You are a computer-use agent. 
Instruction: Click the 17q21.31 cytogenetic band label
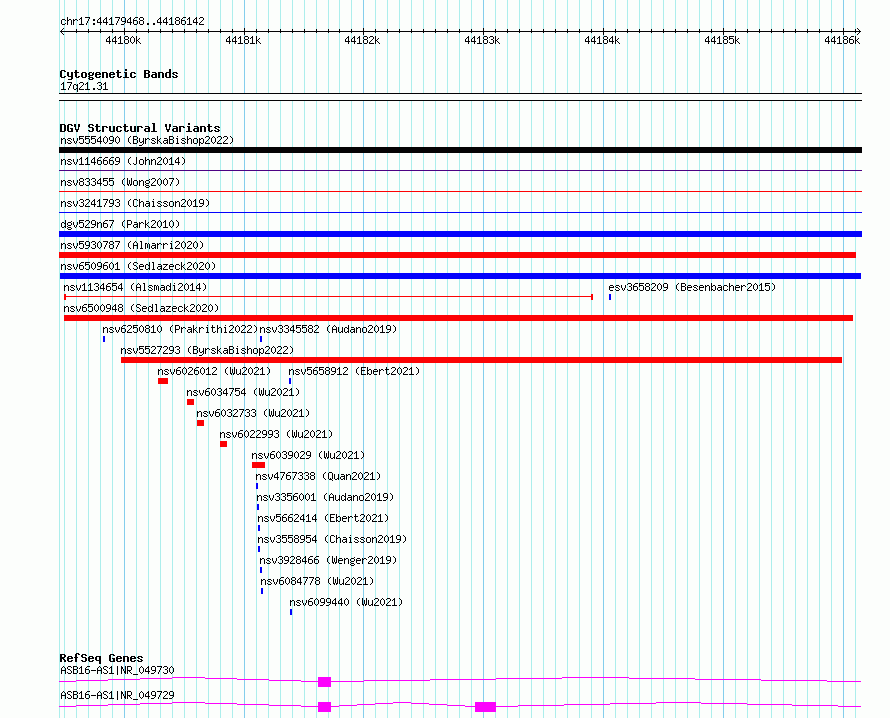click(x=84, y=86)
